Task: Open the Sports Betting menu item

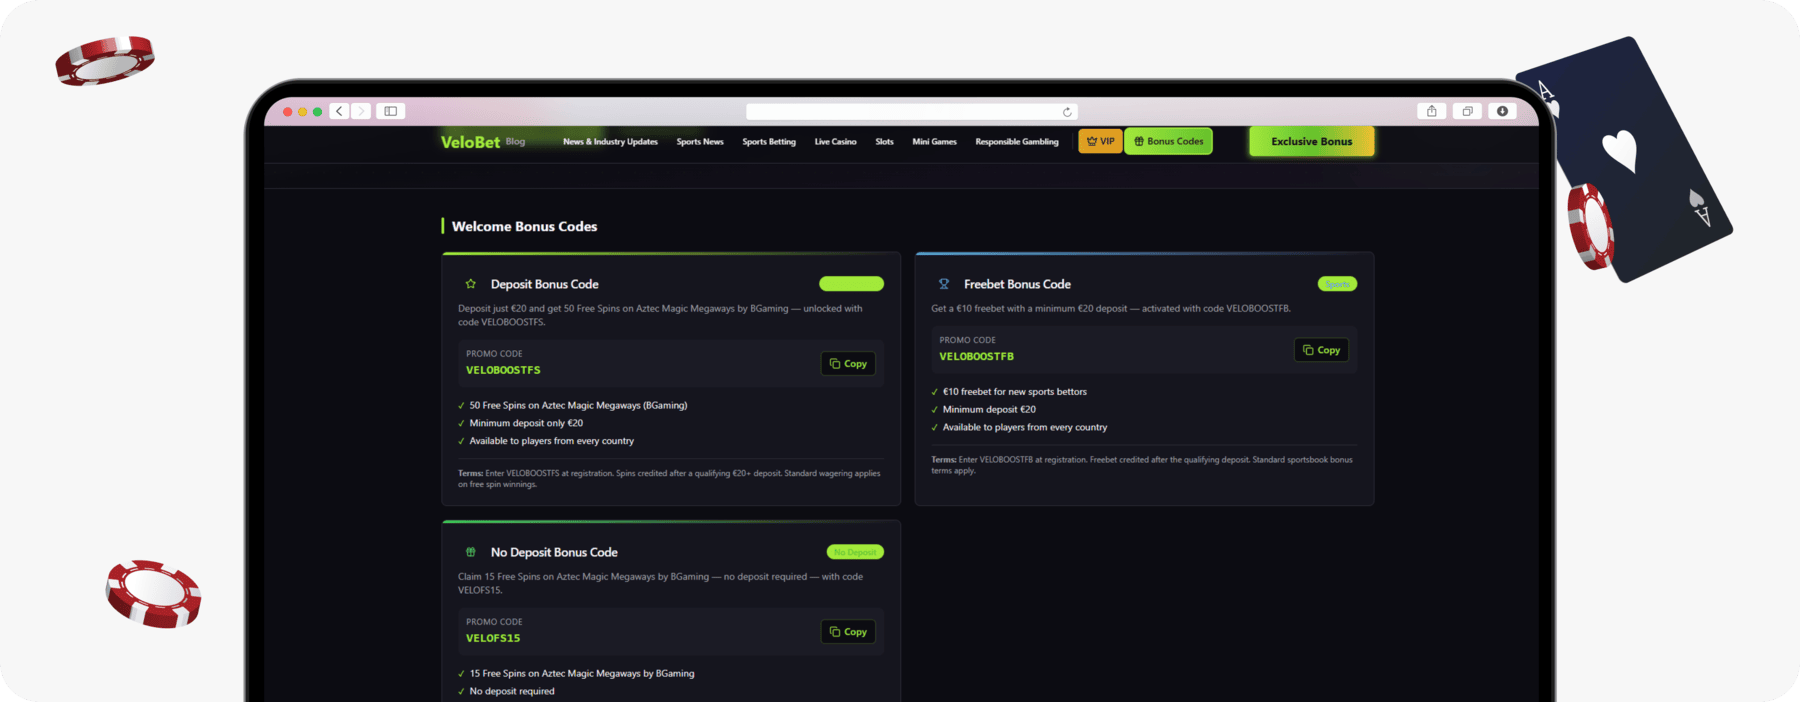Action: (769, 142)
